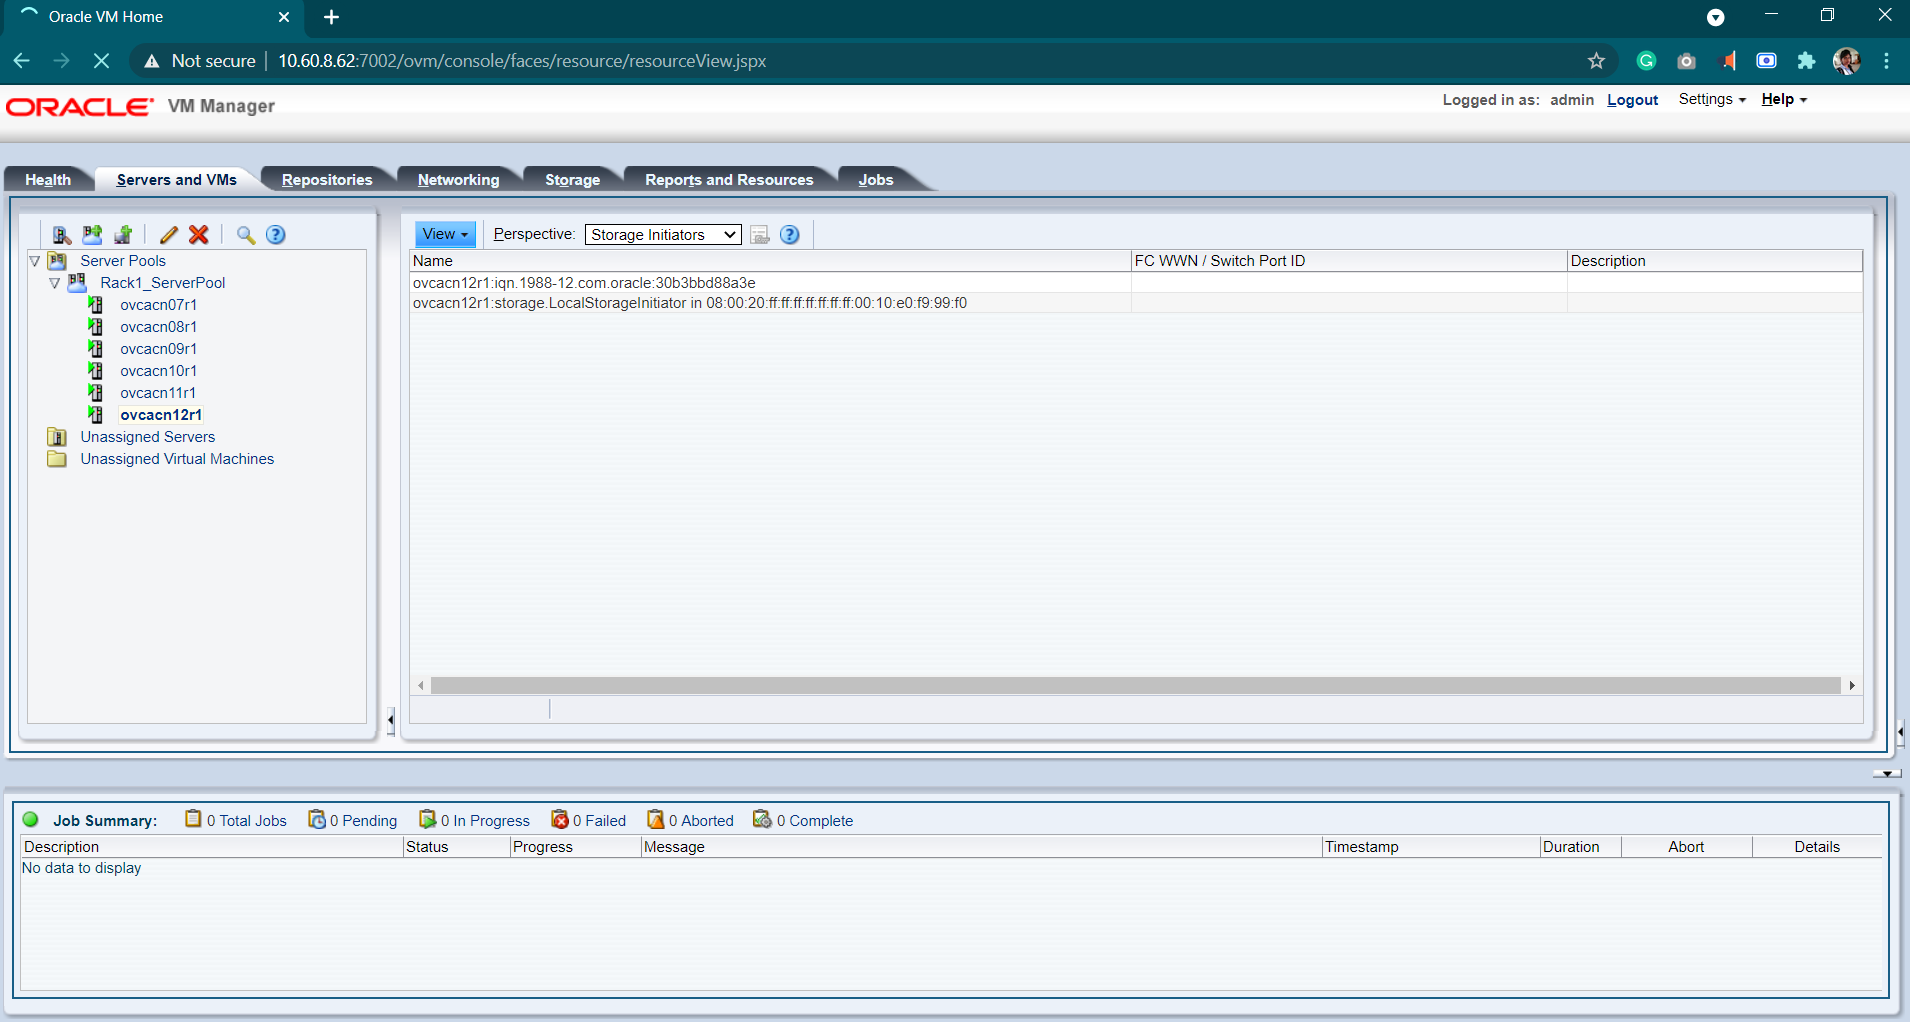Click the red X Delete icon

point(199,235)
